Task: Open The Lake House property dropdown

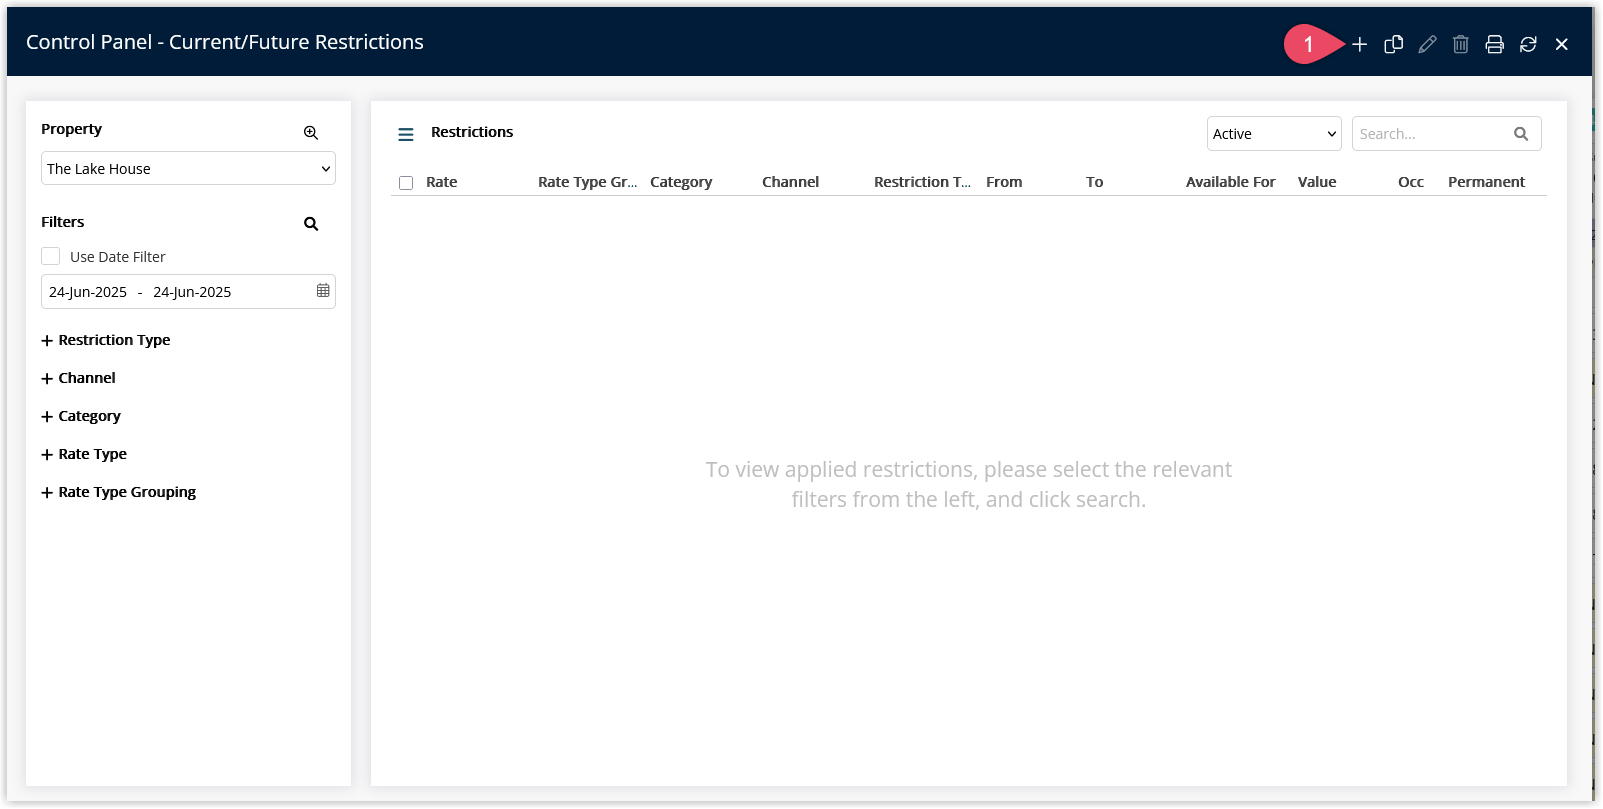Action: pyautogui.click(x=188, y=168)
